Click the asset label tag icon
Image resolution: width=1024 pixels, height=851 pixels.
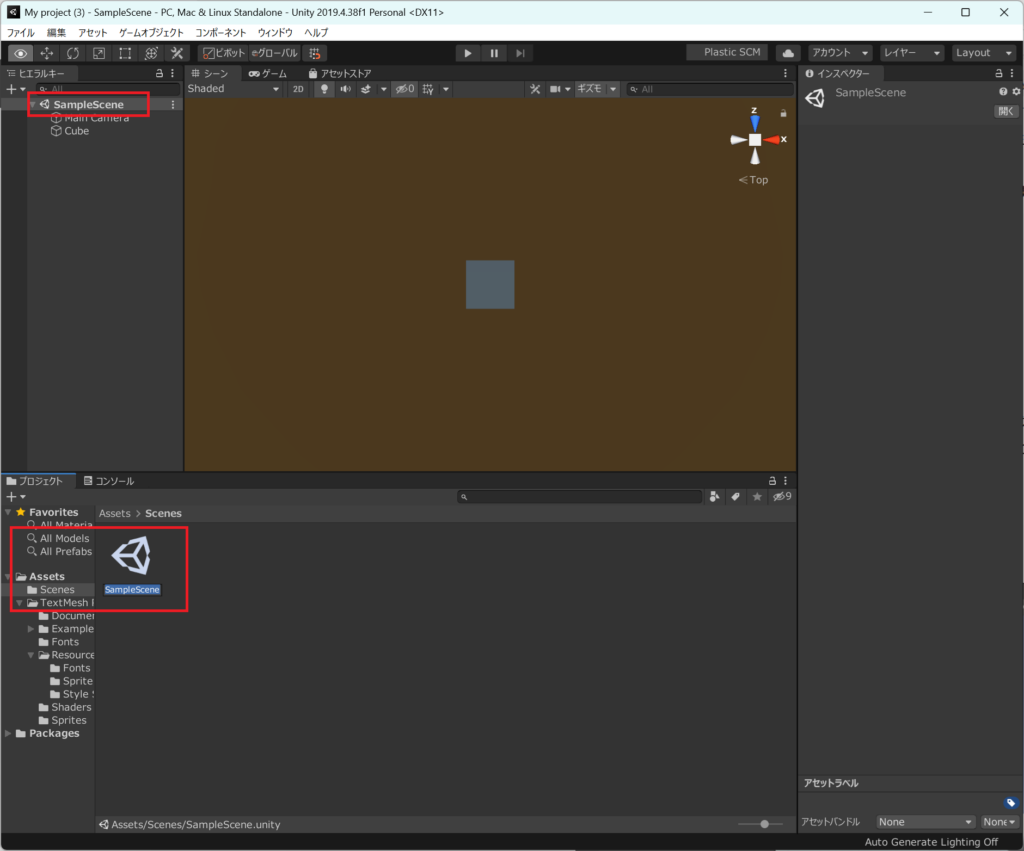pos(1010,803)
